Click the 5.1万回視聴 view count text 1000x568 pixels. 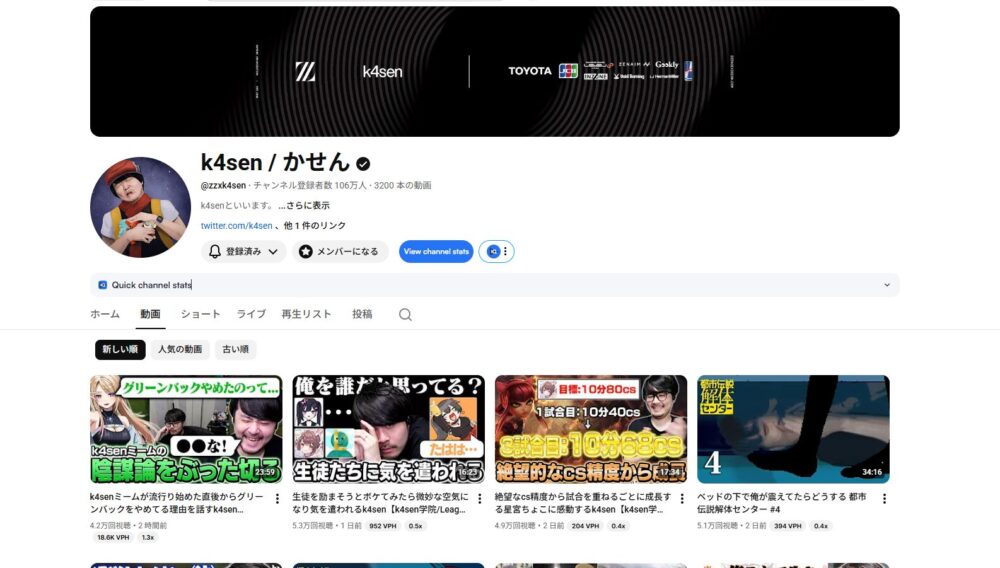717,526
